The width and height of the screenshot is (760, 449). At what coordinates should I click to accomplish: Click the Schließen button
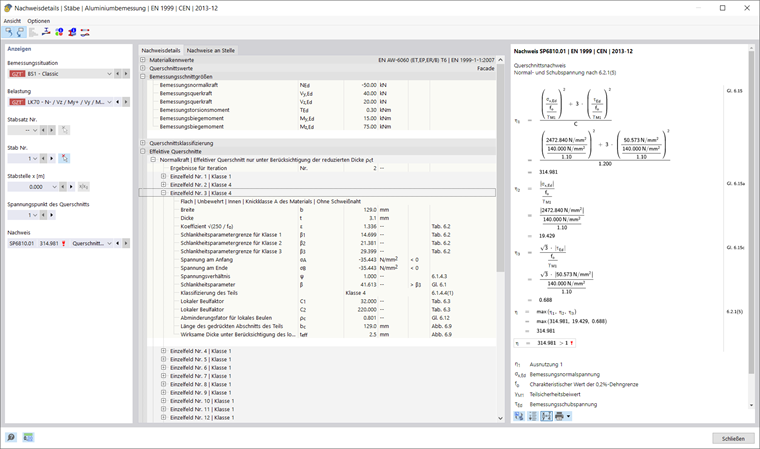[x=733, y=438]
